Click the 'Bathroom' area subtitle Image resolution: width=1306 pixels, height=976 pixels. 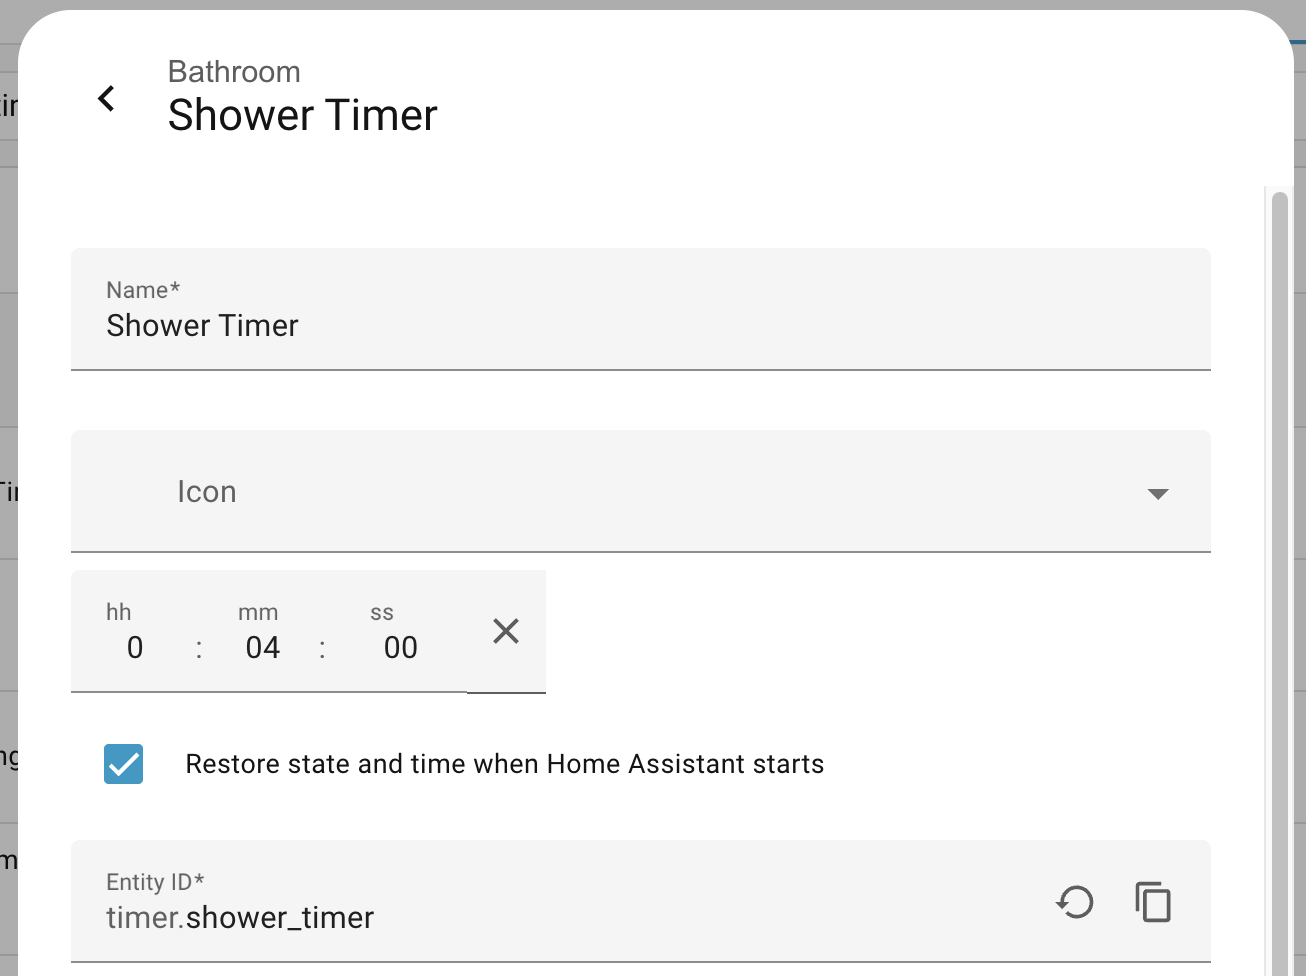pyautogui.click(x=234, y=72)
